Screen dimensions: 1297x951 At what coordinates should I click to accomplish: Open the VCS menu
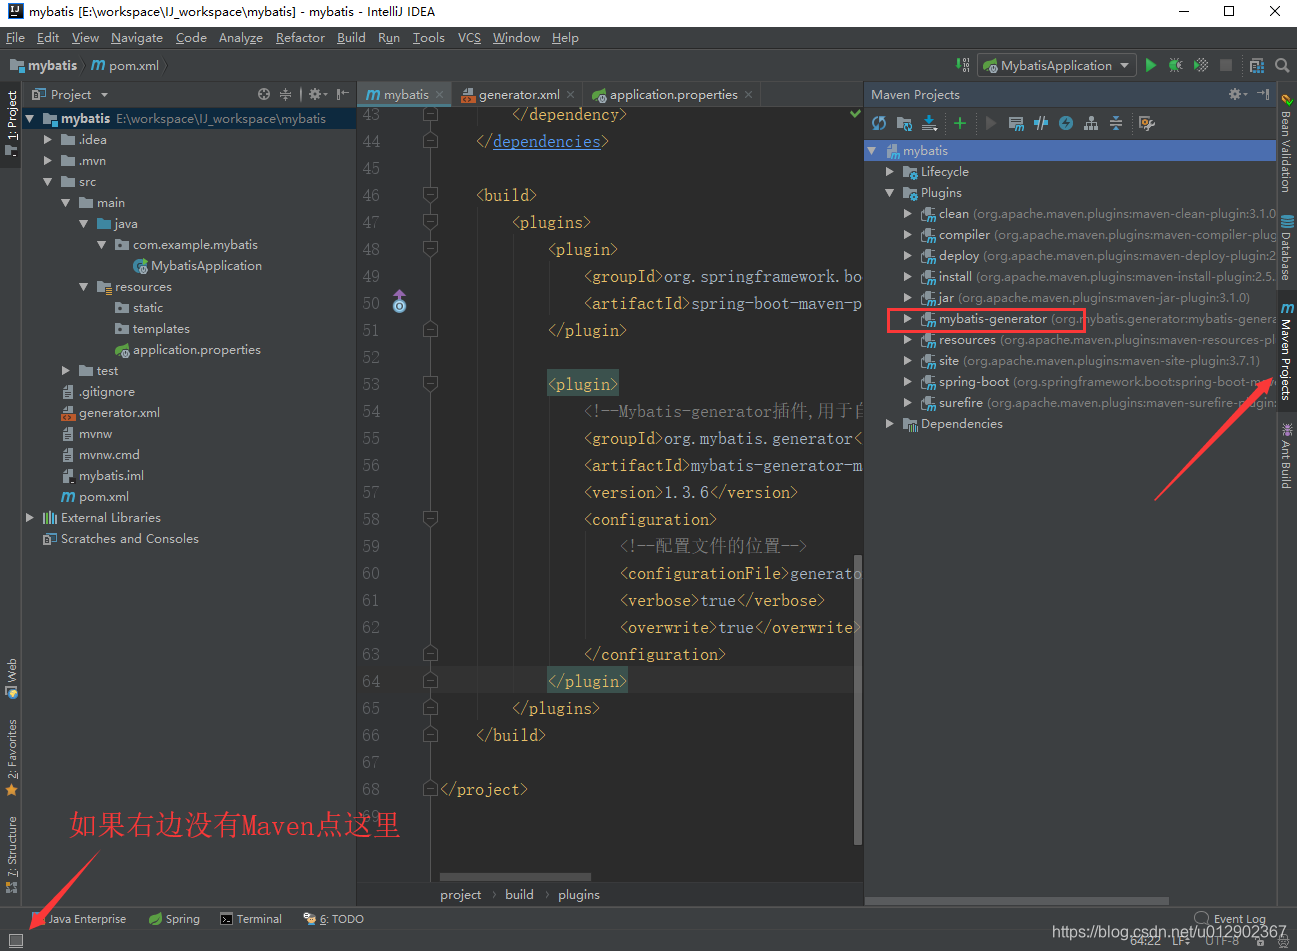click(469, 38)
